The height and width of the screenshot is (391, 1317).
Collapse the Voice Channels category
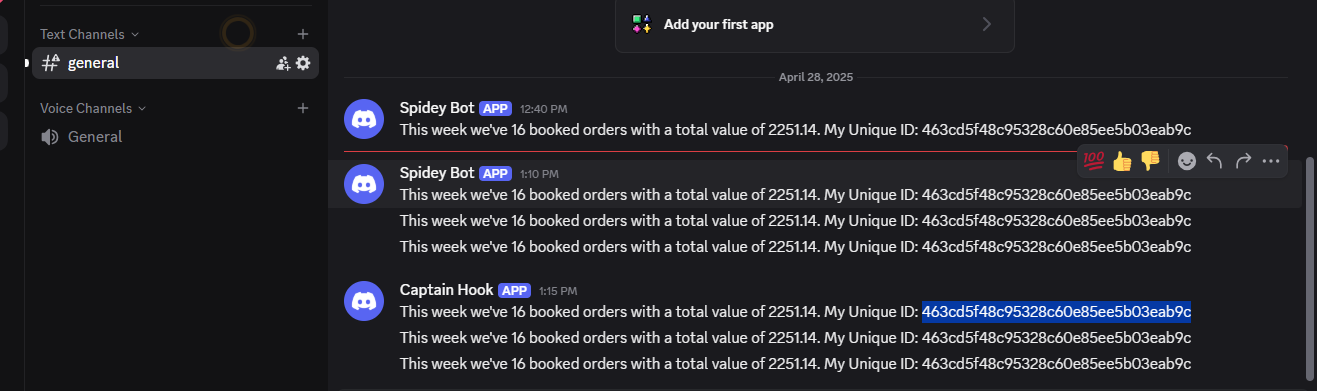coord(93,108)
